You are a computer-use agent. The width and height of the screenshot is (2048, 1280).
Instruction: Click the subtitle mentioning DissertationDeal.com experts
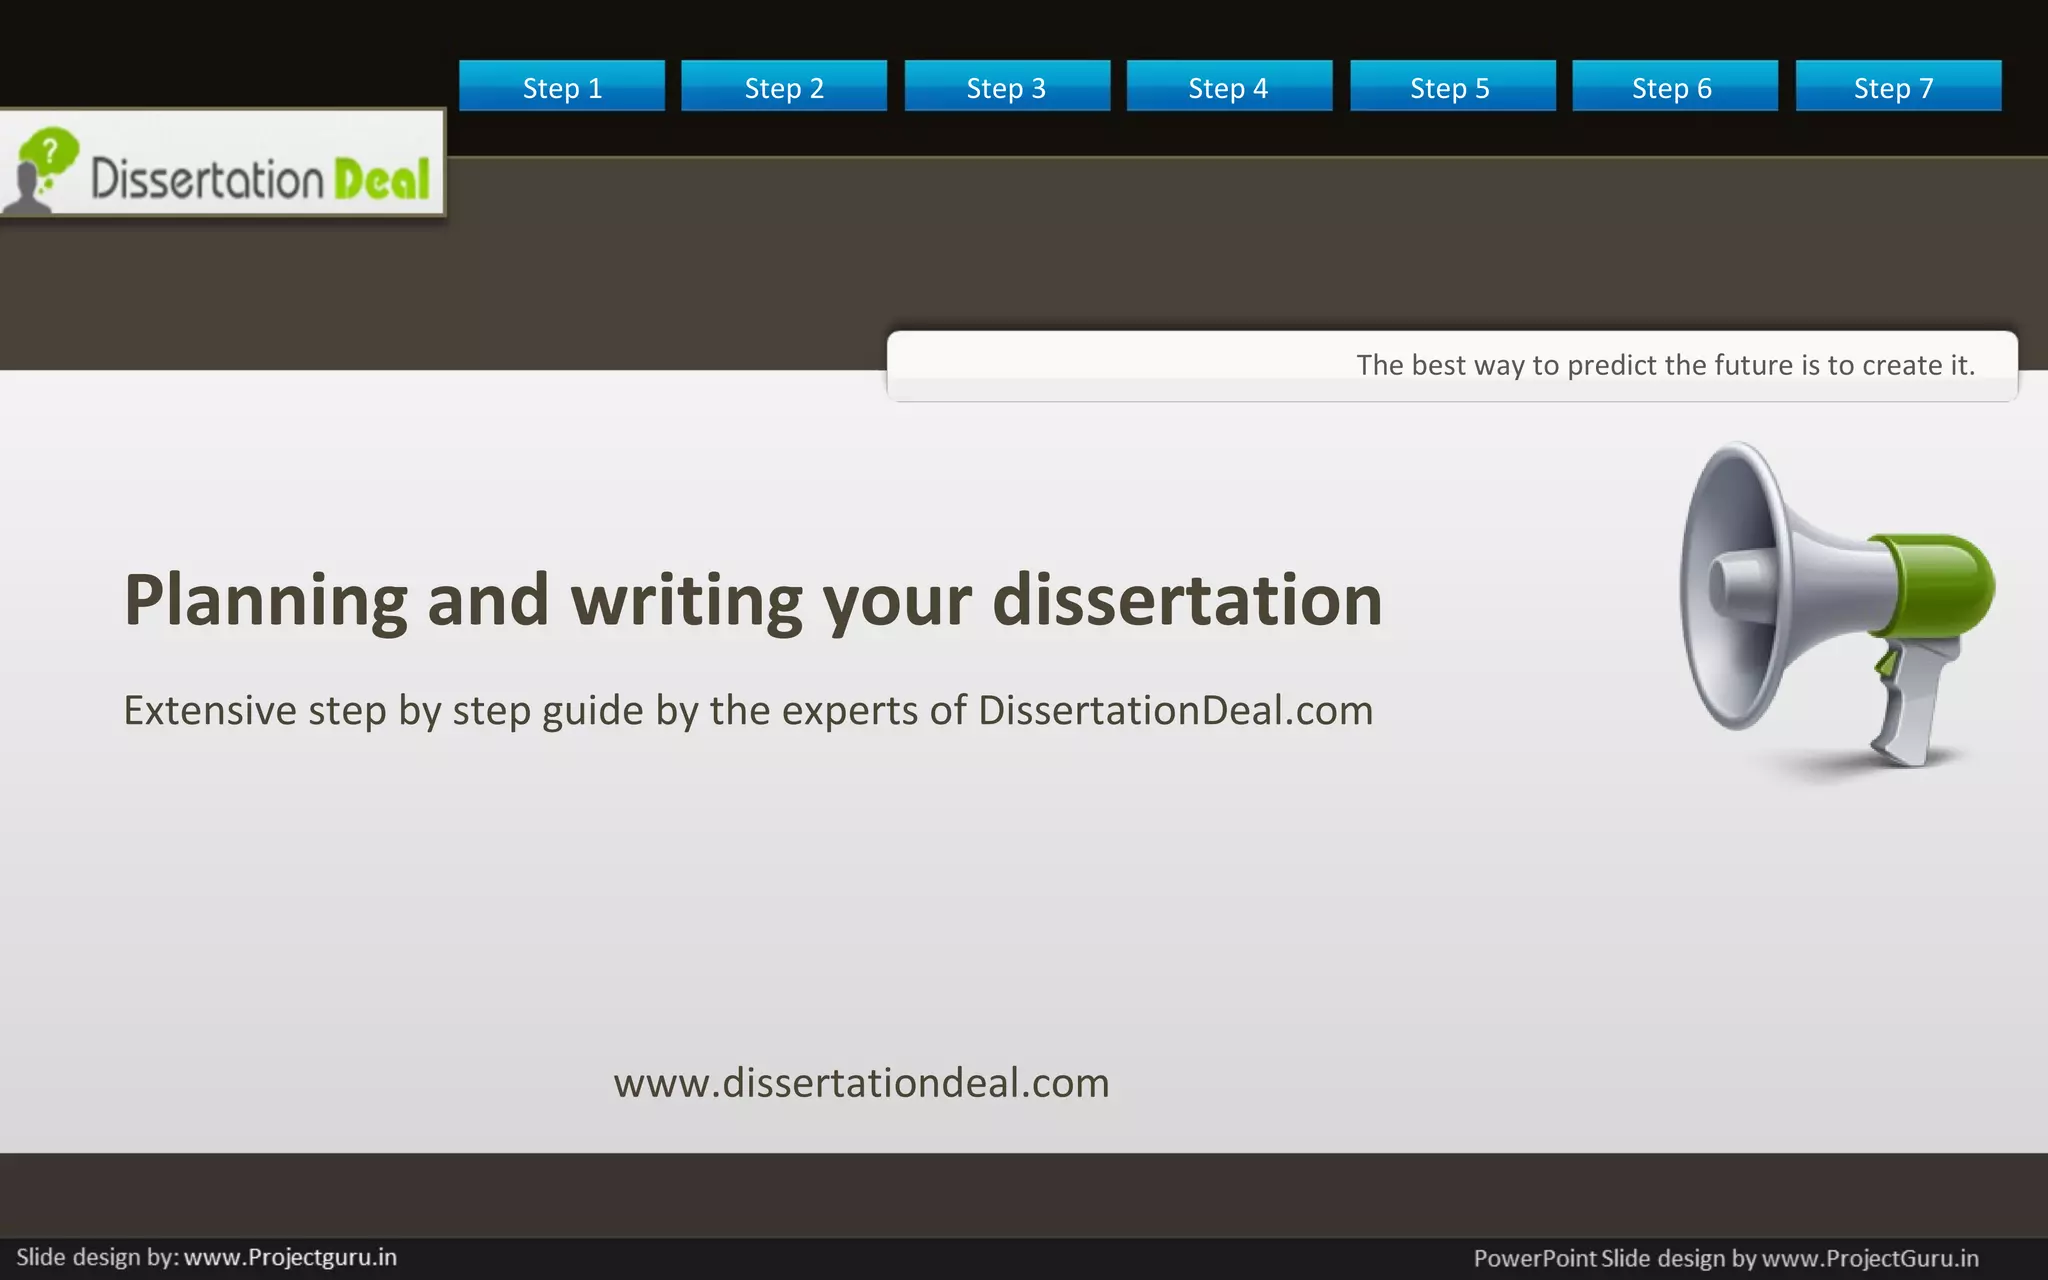tap(747, 710)
